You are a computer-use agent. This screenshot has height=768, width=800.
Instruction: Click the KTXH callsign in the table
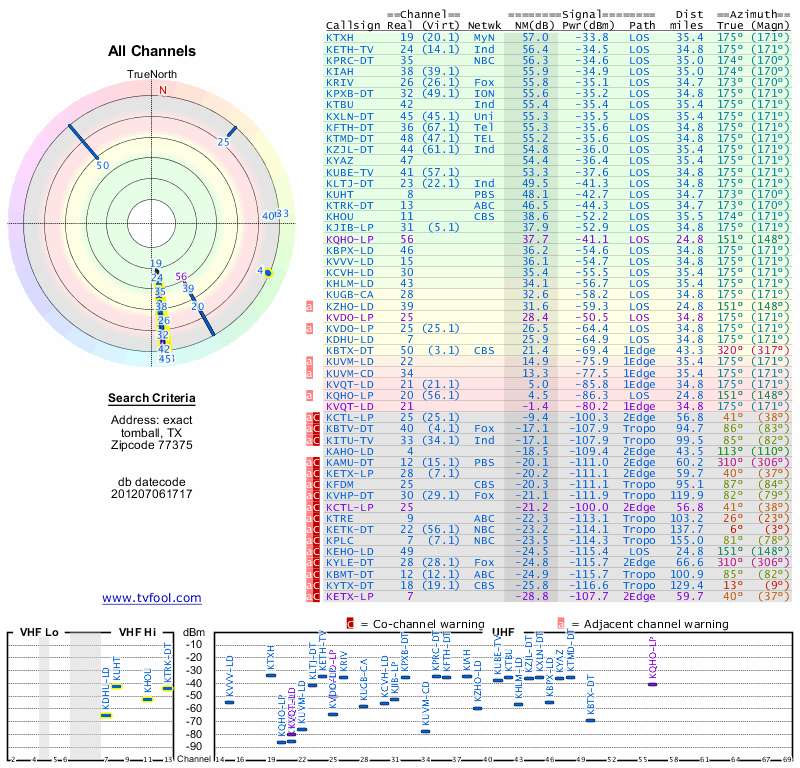point(340,37)
